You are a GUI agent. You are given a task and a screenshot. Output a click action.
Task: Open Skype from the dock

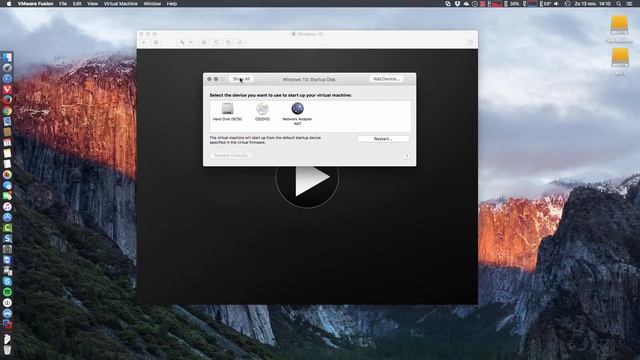(7, 281)
